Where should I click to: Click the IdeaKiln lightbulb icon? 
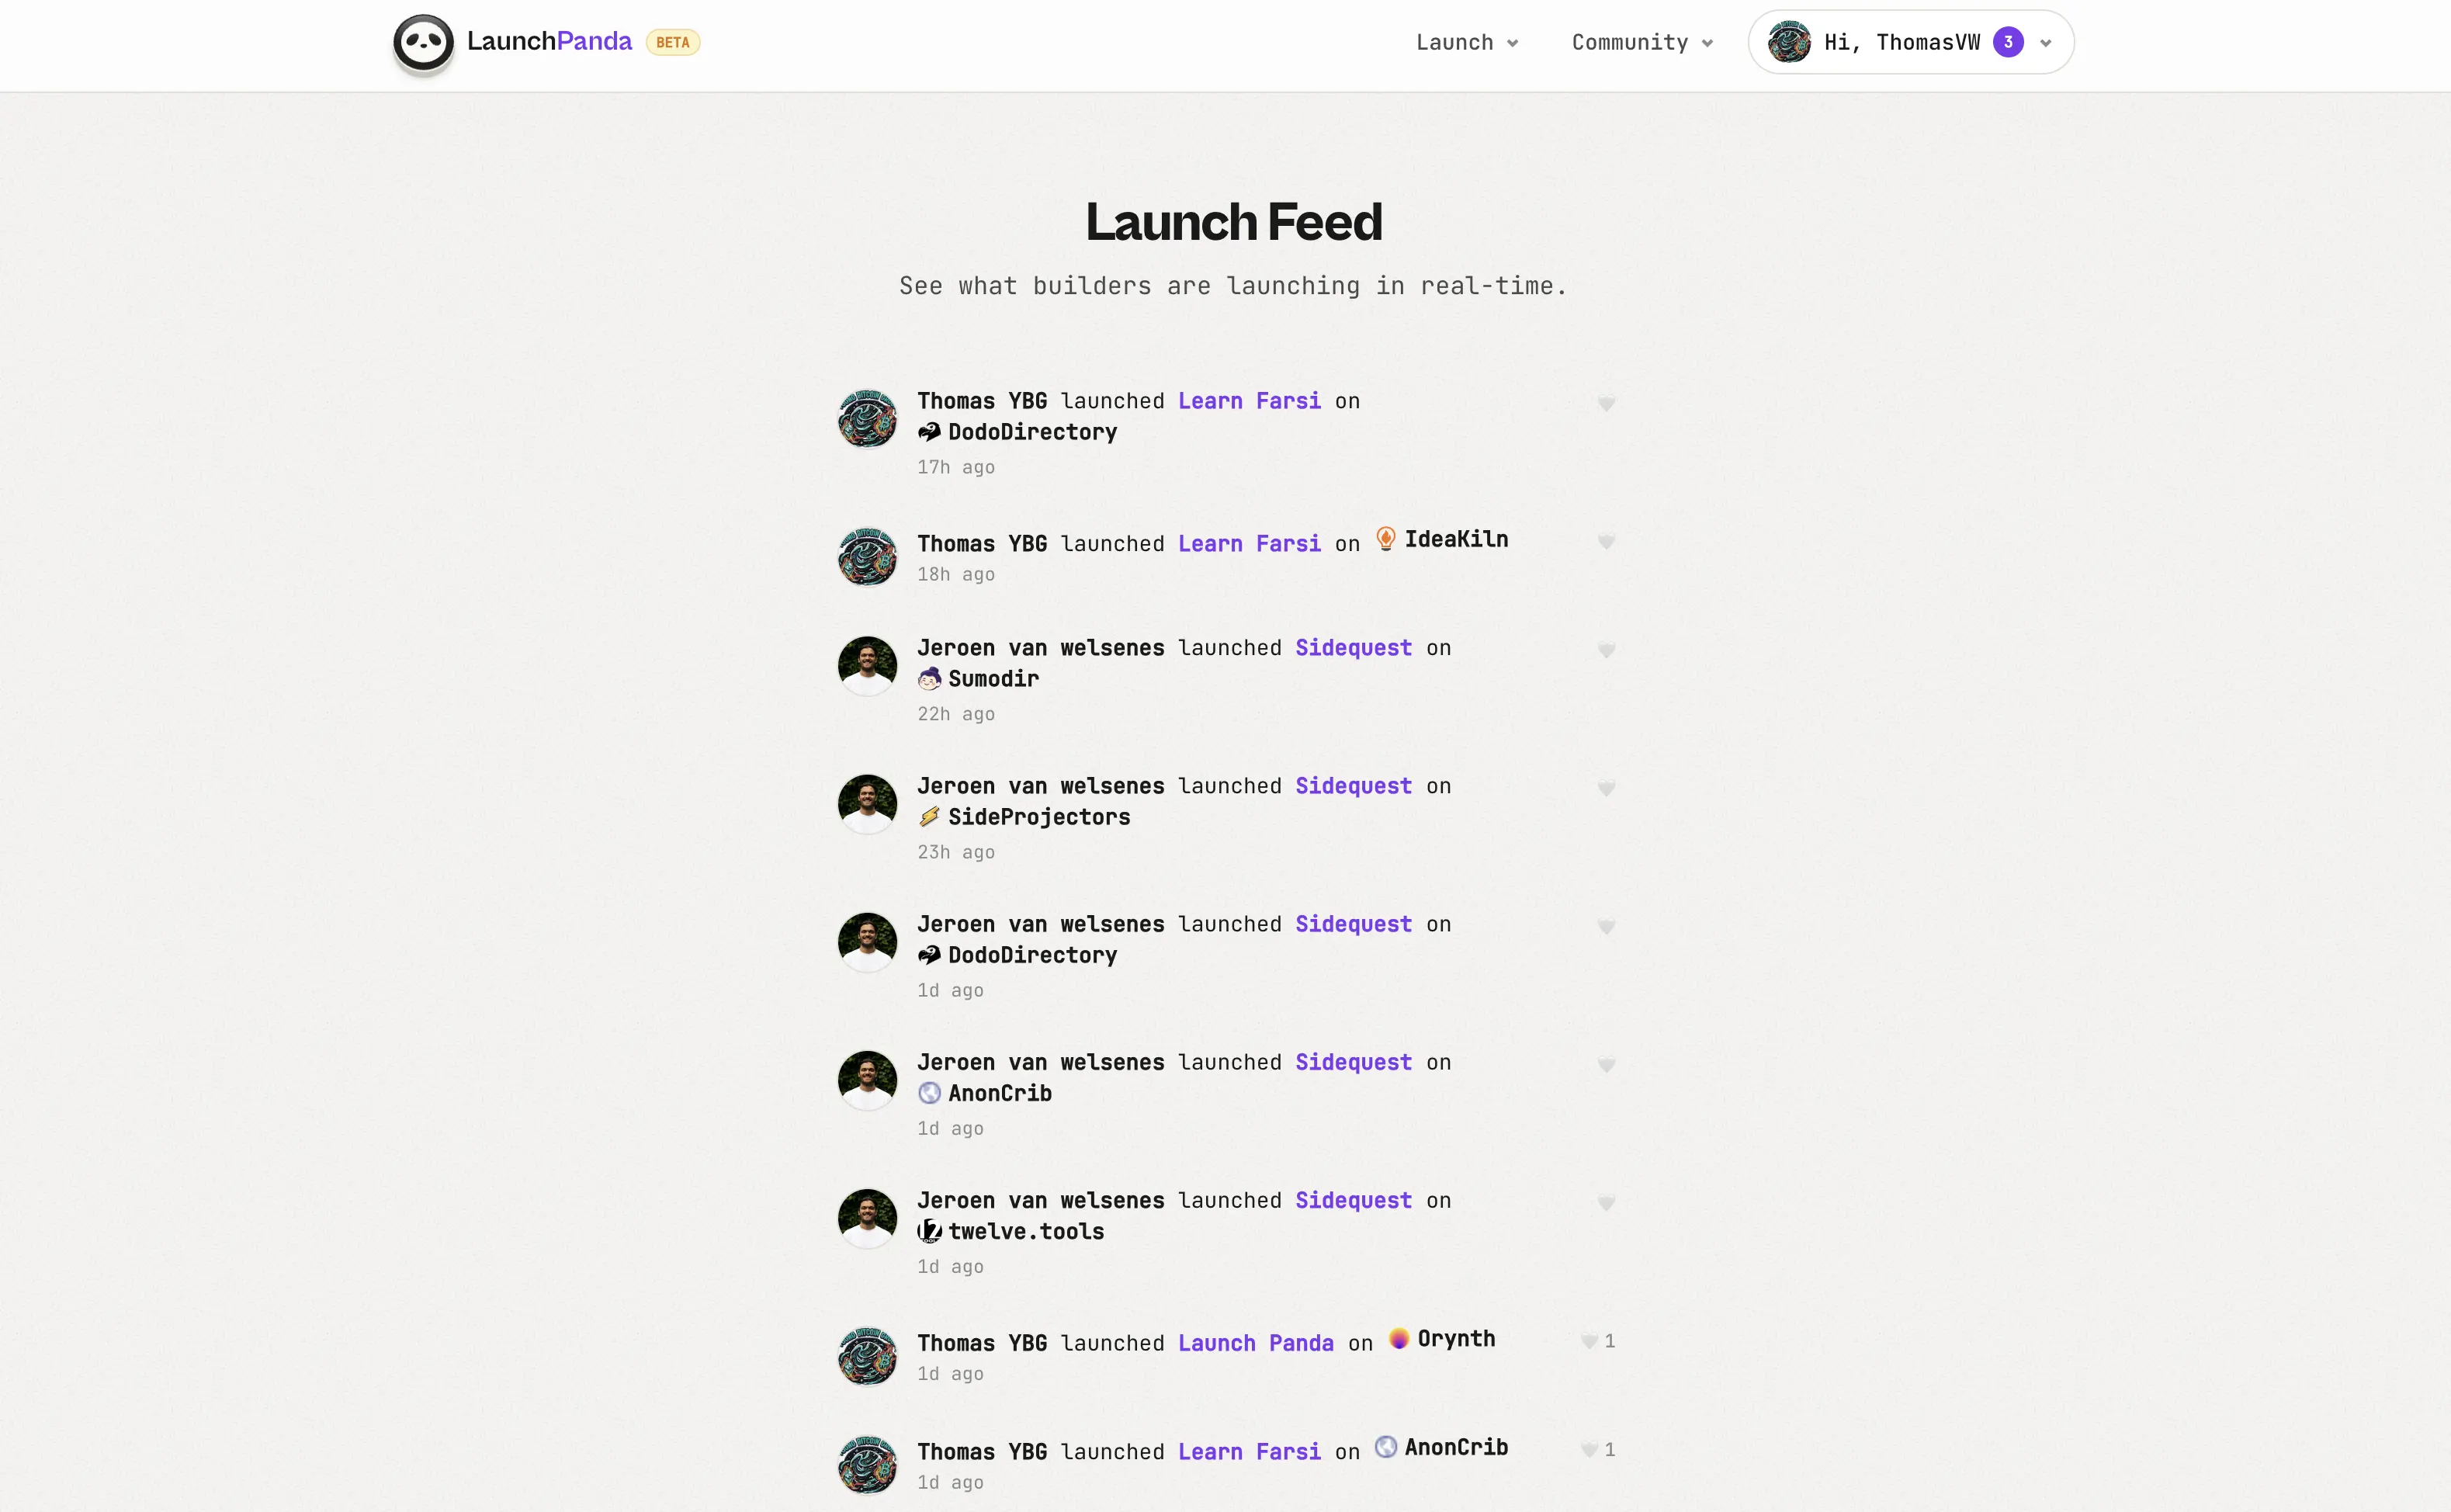(1385, 539)
